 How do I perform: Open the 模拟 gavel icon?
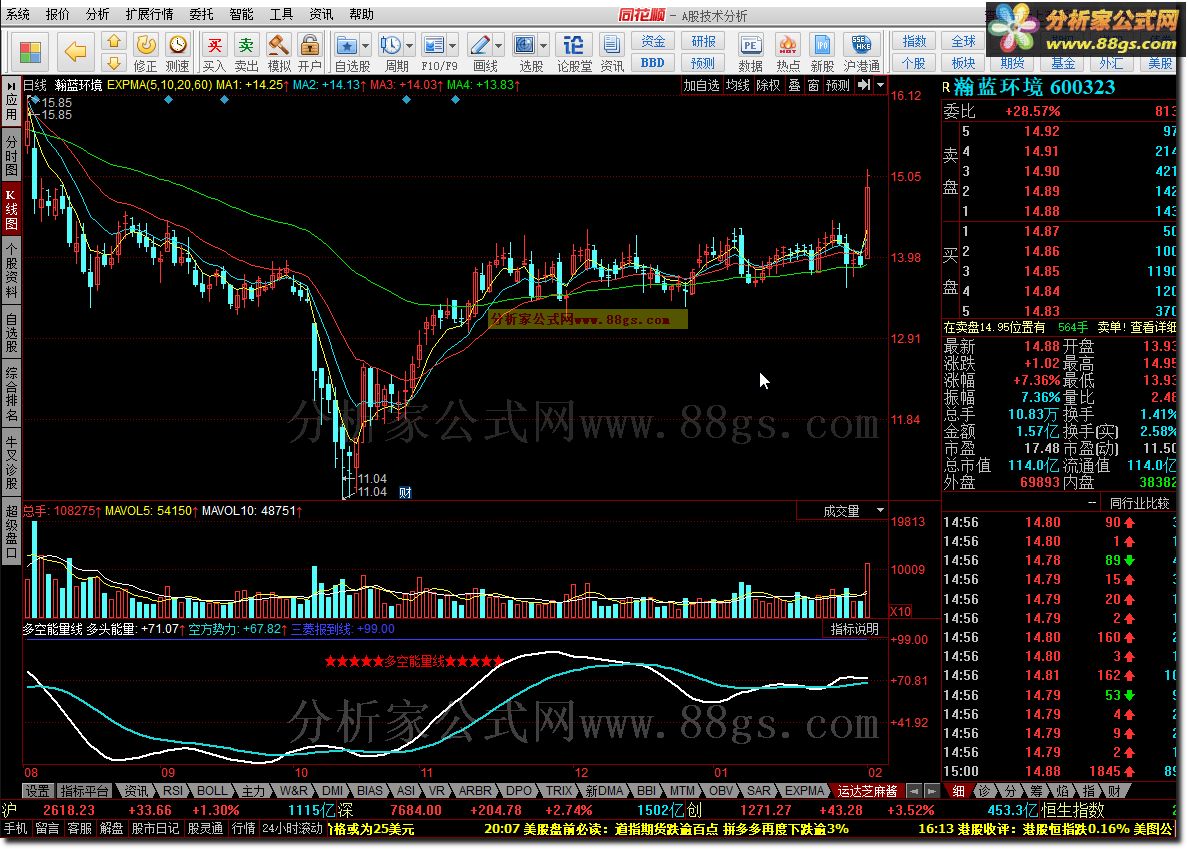tap(278, 52)
